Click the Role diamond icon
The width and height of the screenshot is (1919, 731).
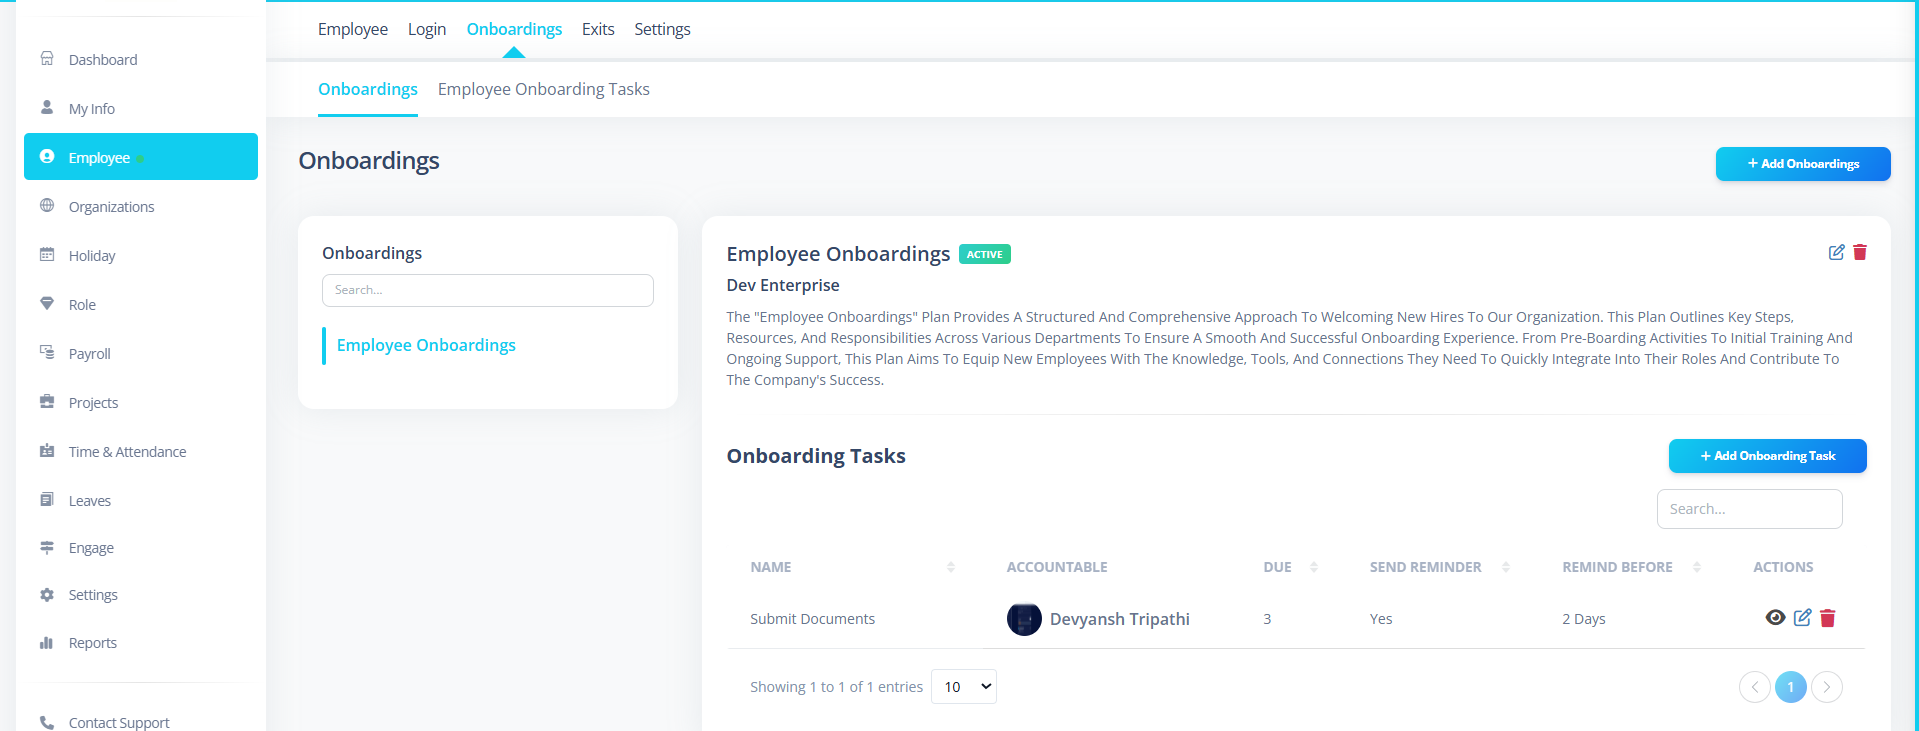(47, 304)
